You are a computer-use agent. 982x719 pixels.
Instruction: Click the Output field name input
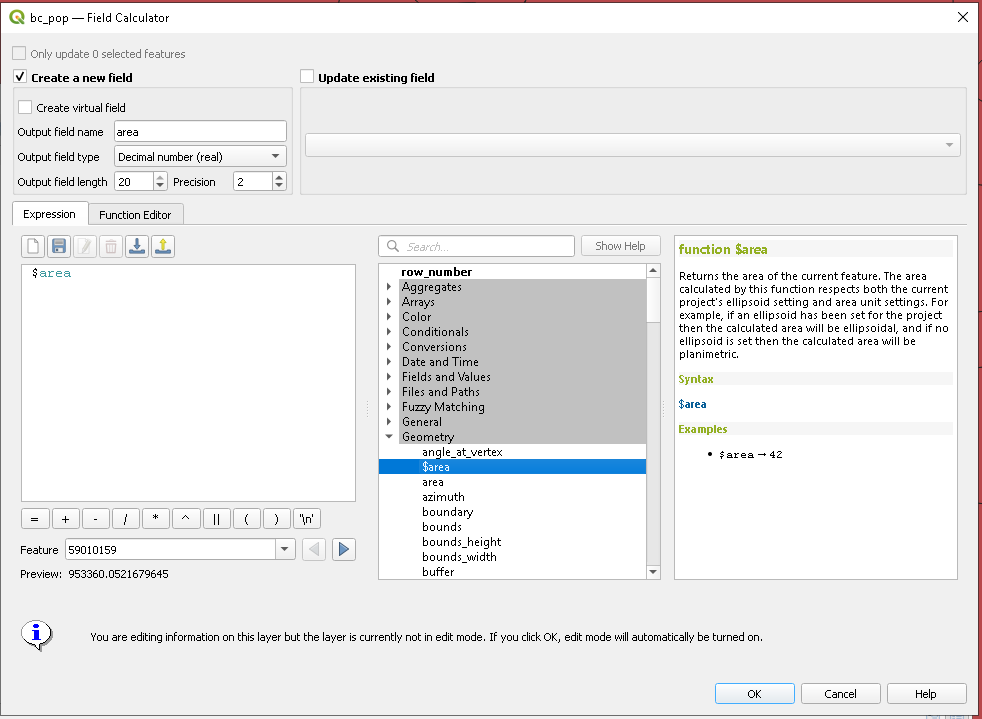(x=200, y=132)
